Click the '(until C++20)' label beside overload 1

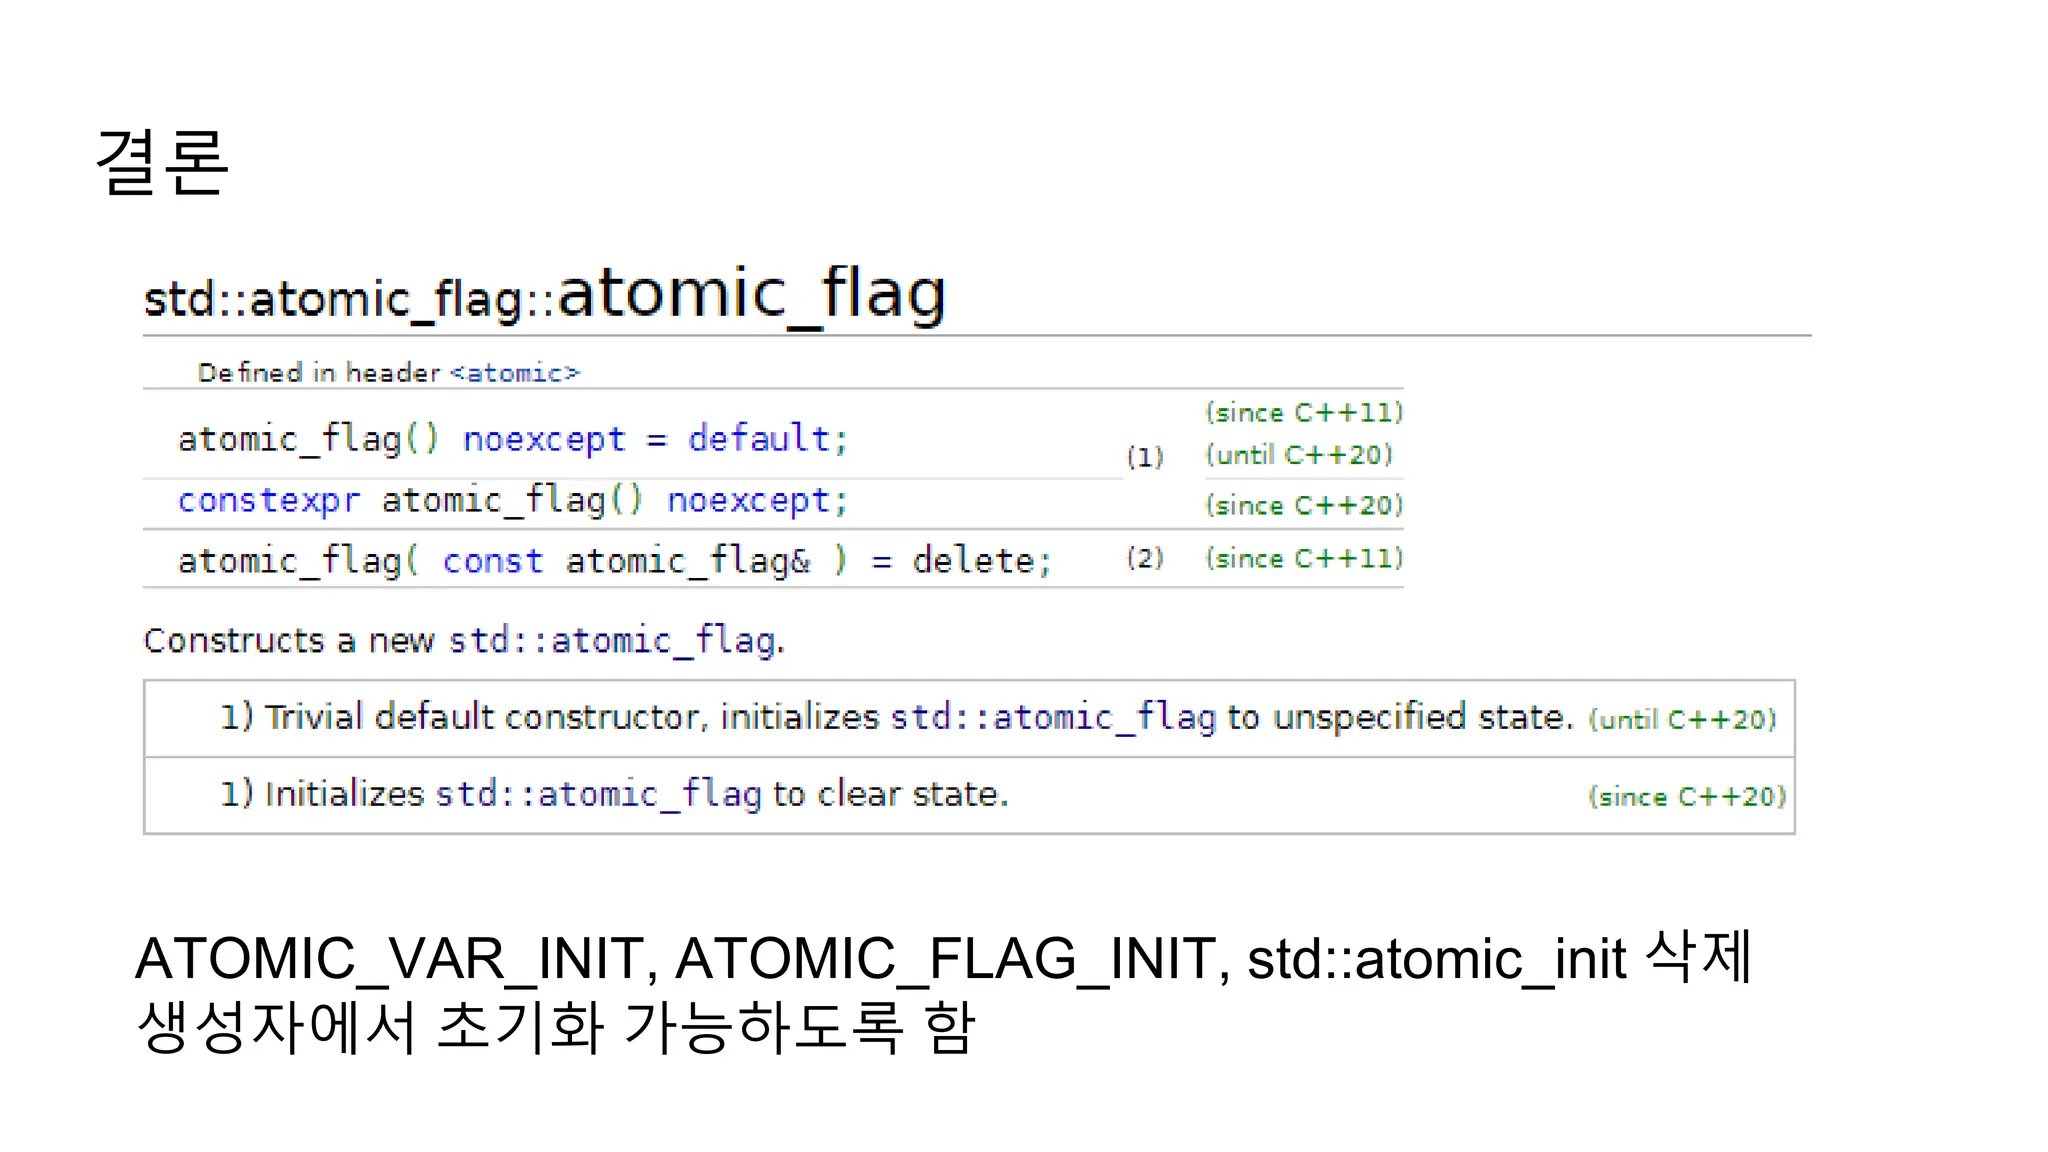(x=1298, y=455)
